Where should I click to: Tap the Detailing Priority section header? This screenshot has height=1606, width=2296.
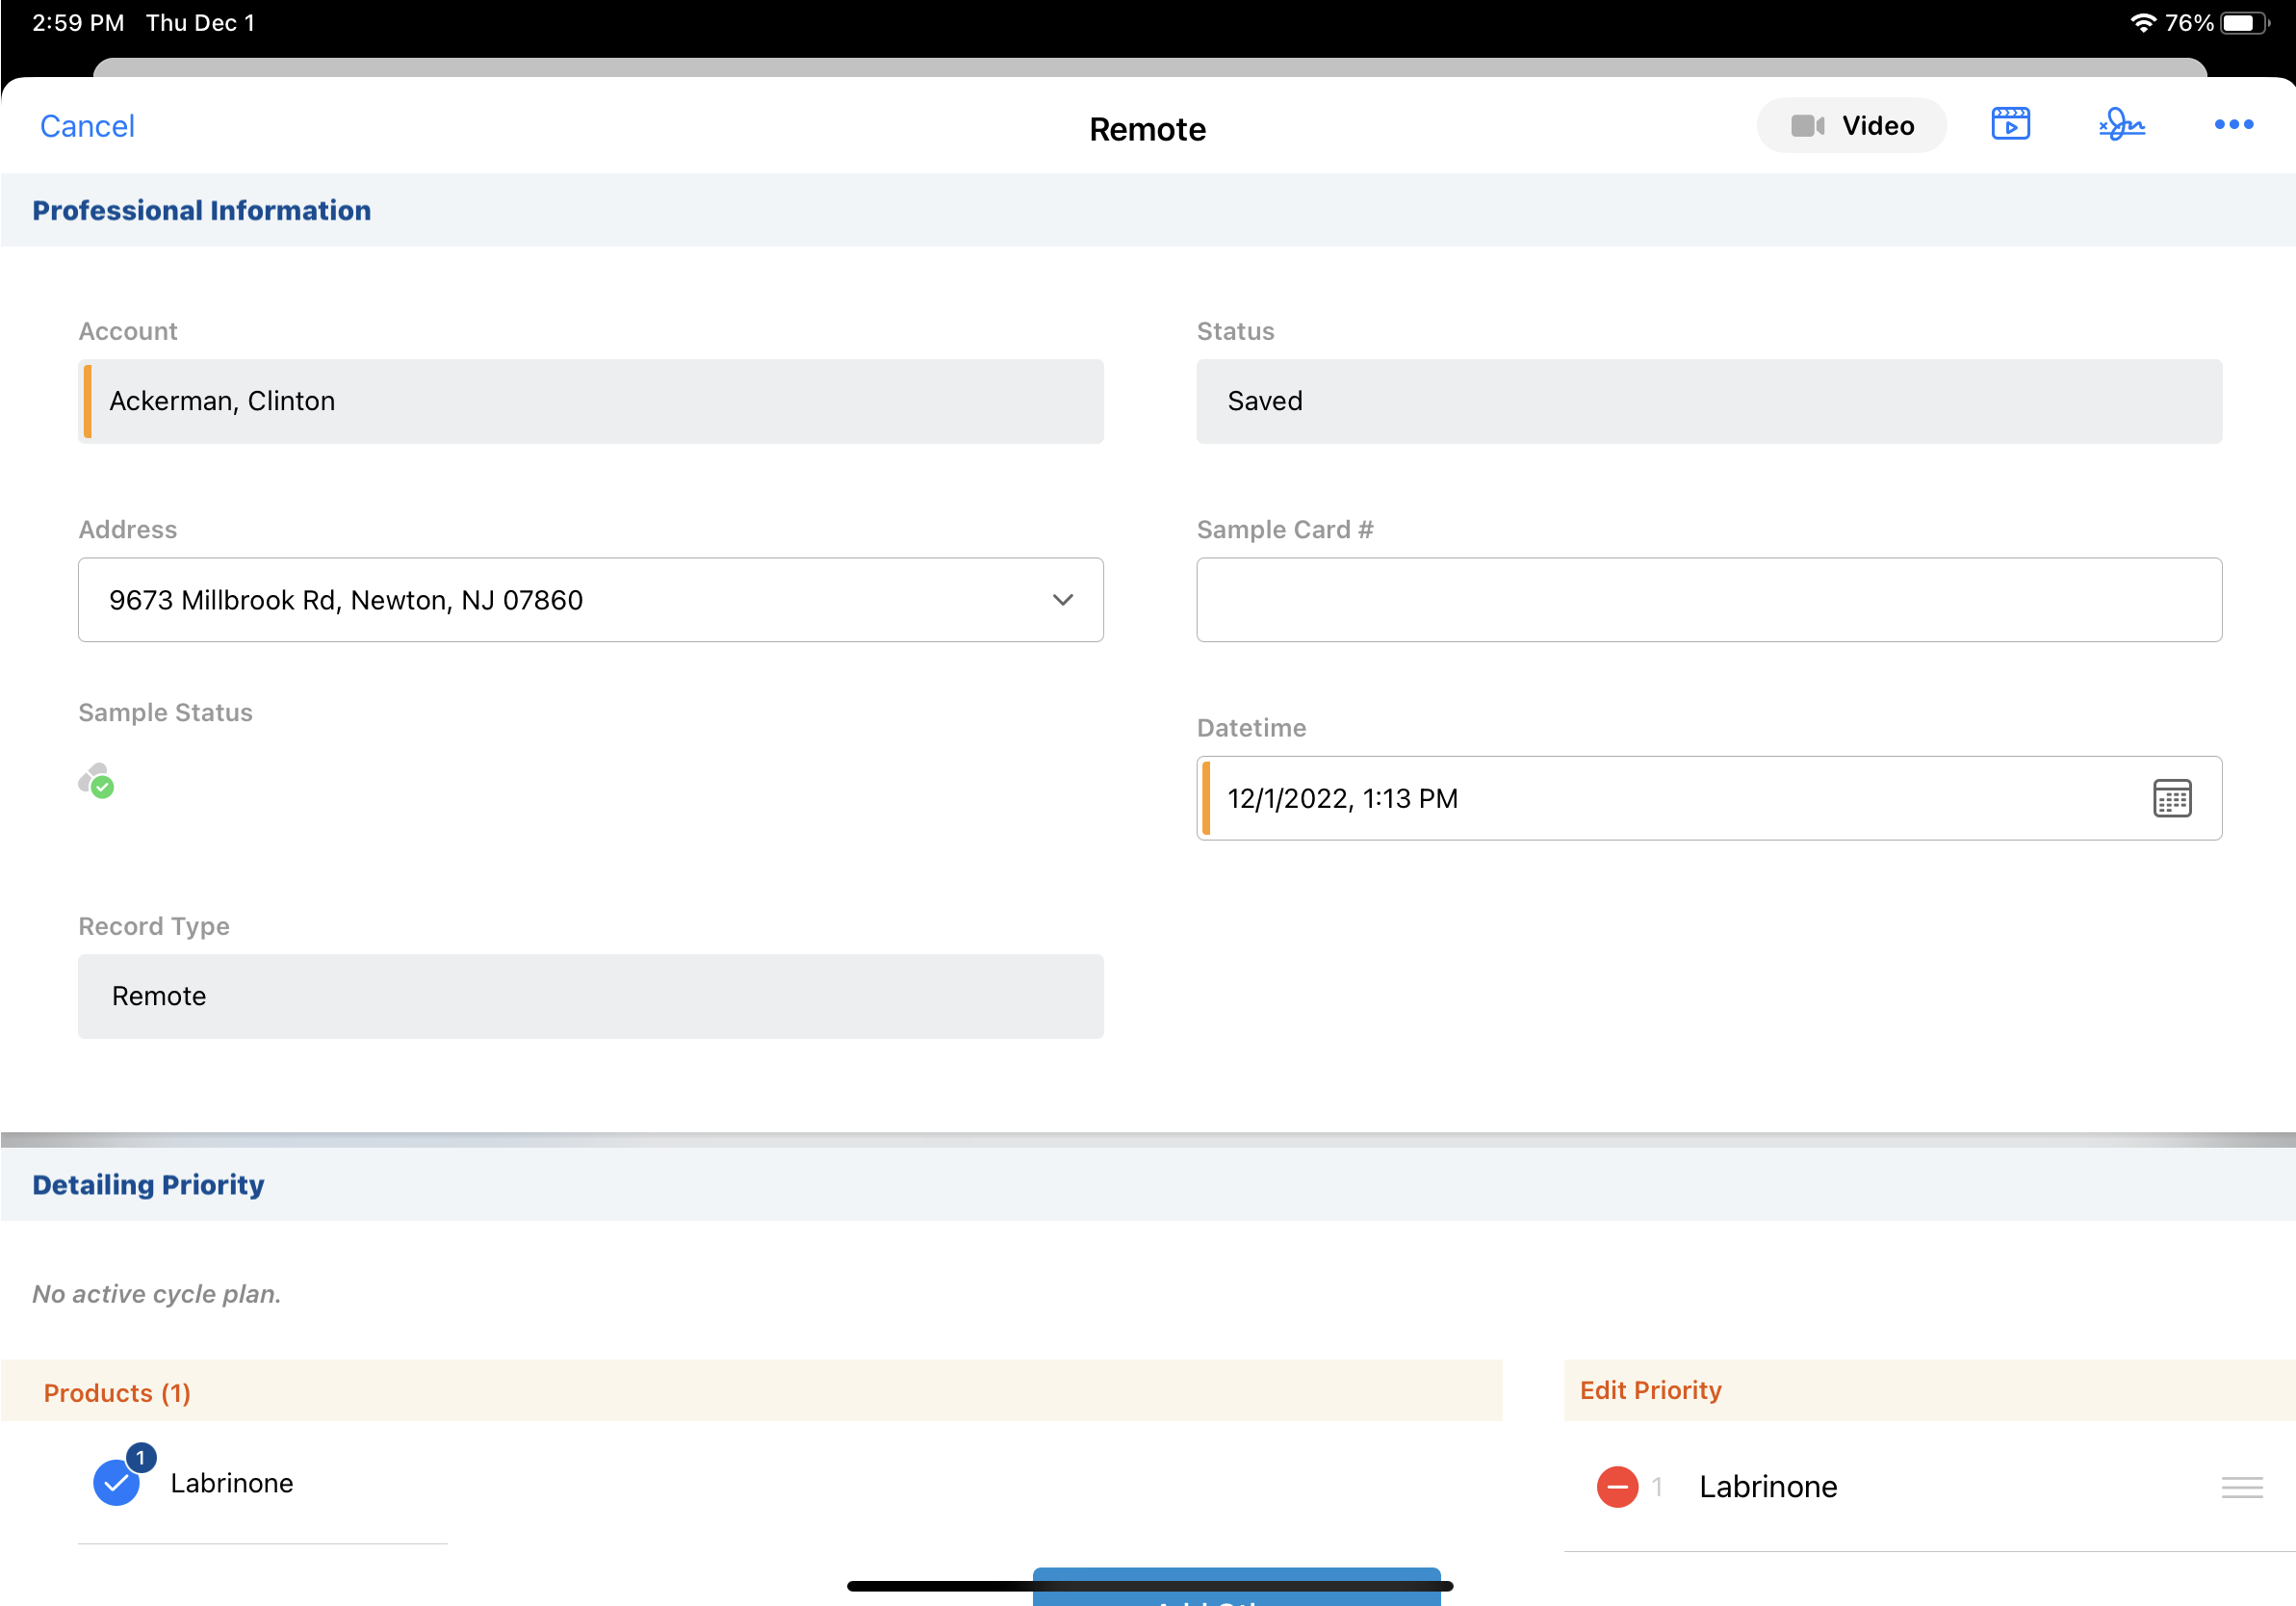coord(148,1185)
